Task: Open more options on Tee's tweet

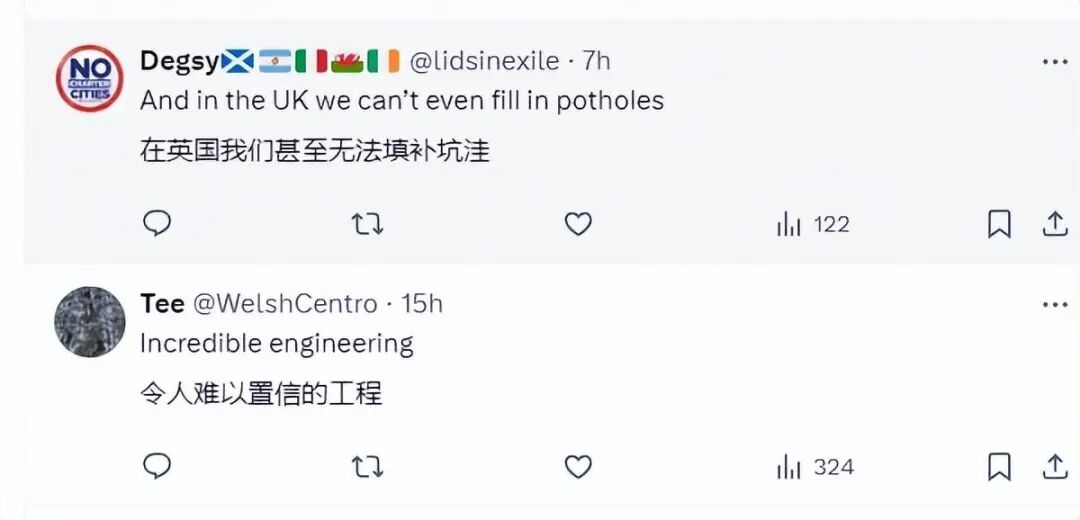Action: tap(1055, 304)
